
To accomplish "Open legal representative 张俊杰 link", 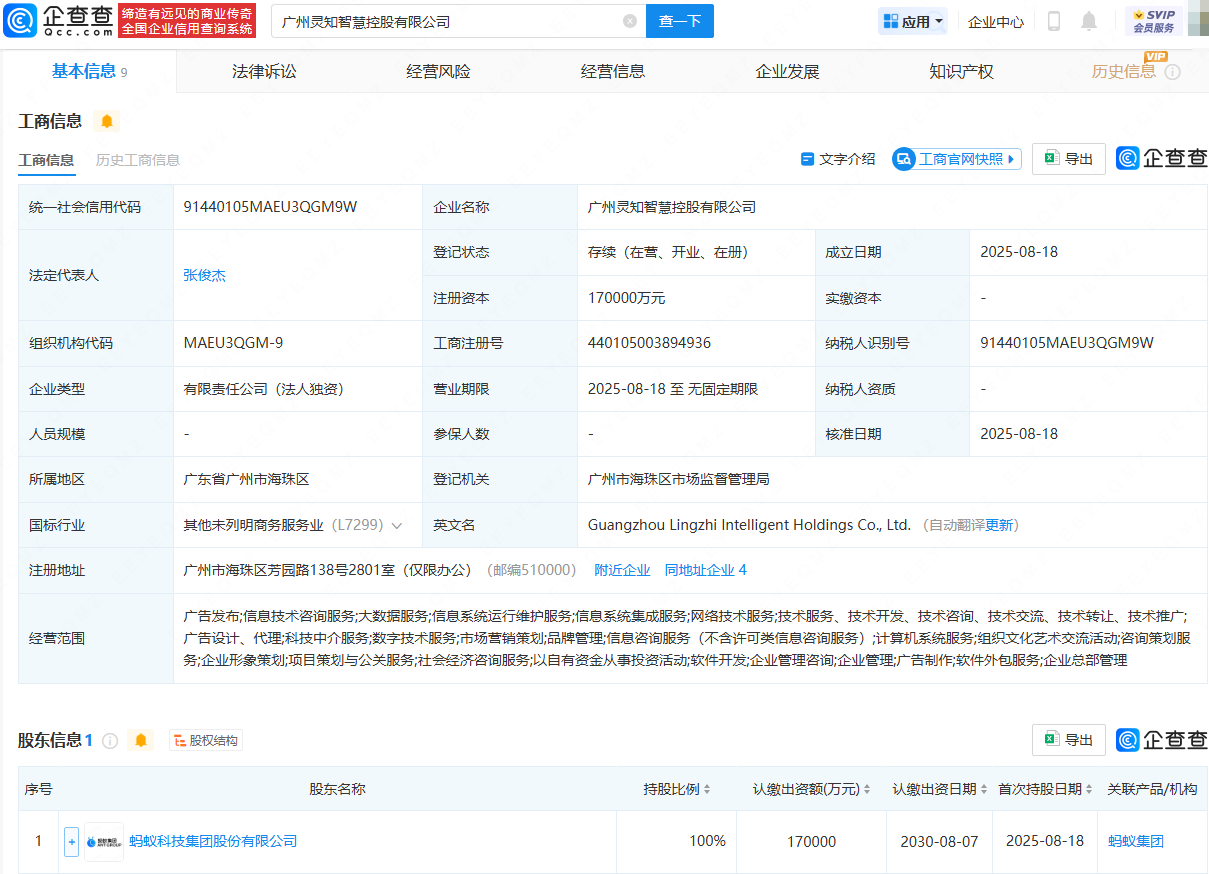I will [205, 275].
